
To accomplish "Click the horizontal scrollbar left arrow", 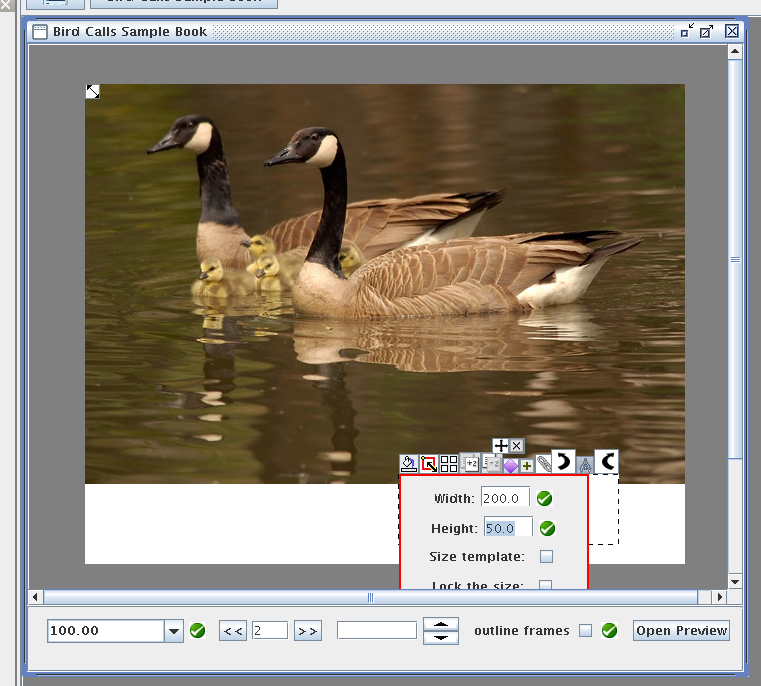I will pos(35,597).
